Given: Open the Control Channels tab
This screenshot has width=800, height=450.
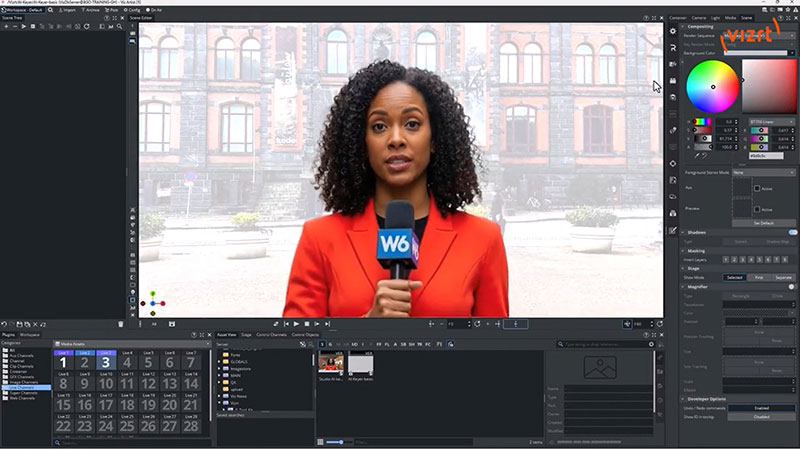Looking at the screenshot, I should click(271, 335).
